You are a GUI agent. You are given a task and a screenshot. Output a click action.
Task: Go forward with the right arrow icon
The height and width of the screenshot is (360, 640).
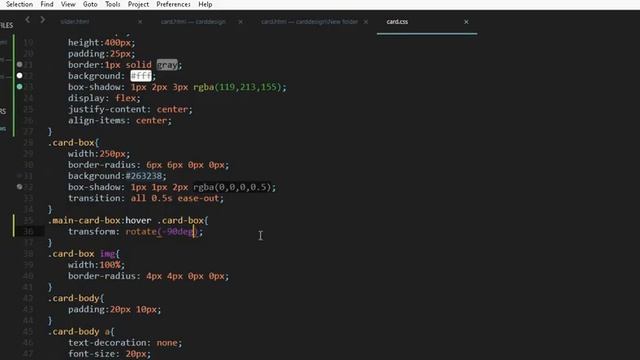(42, 20)
